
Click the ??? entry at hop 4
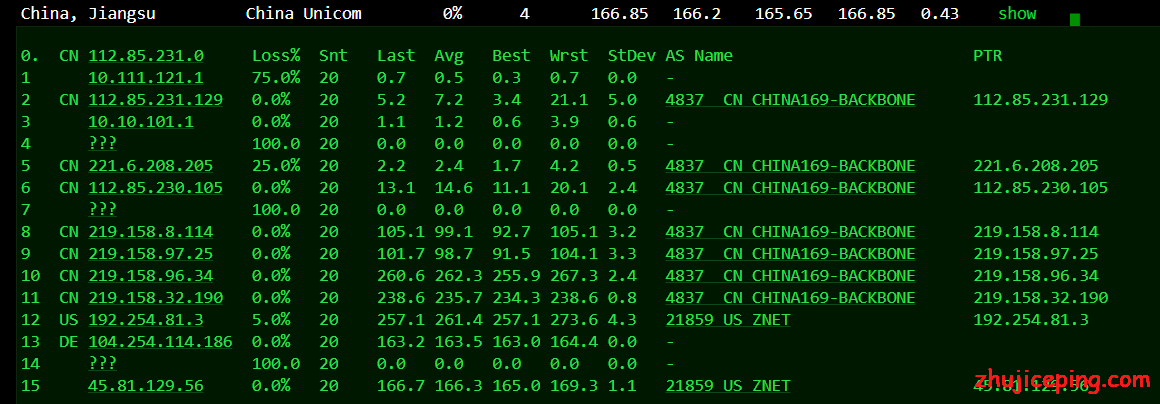[102, 144]
